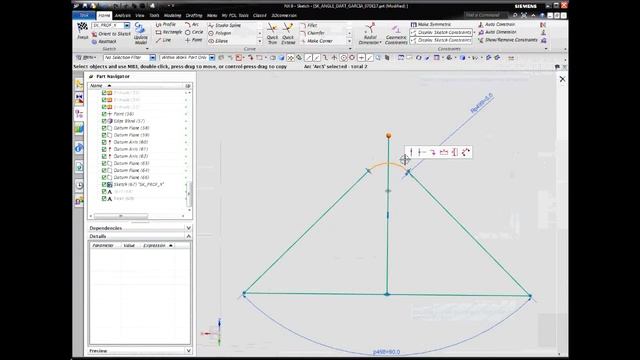Switch to the Tools tab
This screenshot has height=360, width=640.
[154, 16]
